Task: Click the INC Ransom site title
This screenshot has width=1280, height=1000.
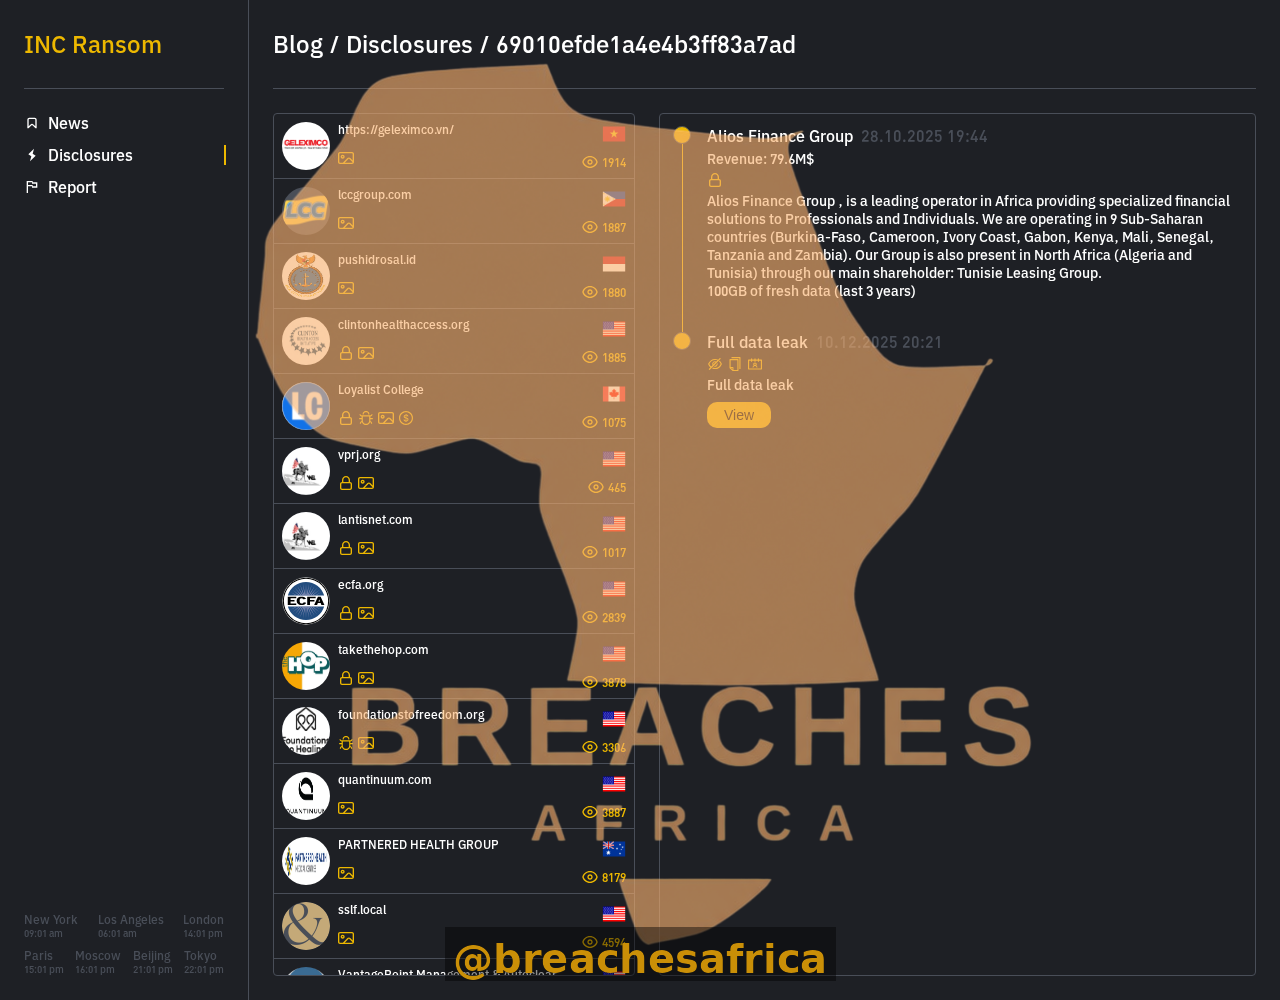Action: coord(93,45)
